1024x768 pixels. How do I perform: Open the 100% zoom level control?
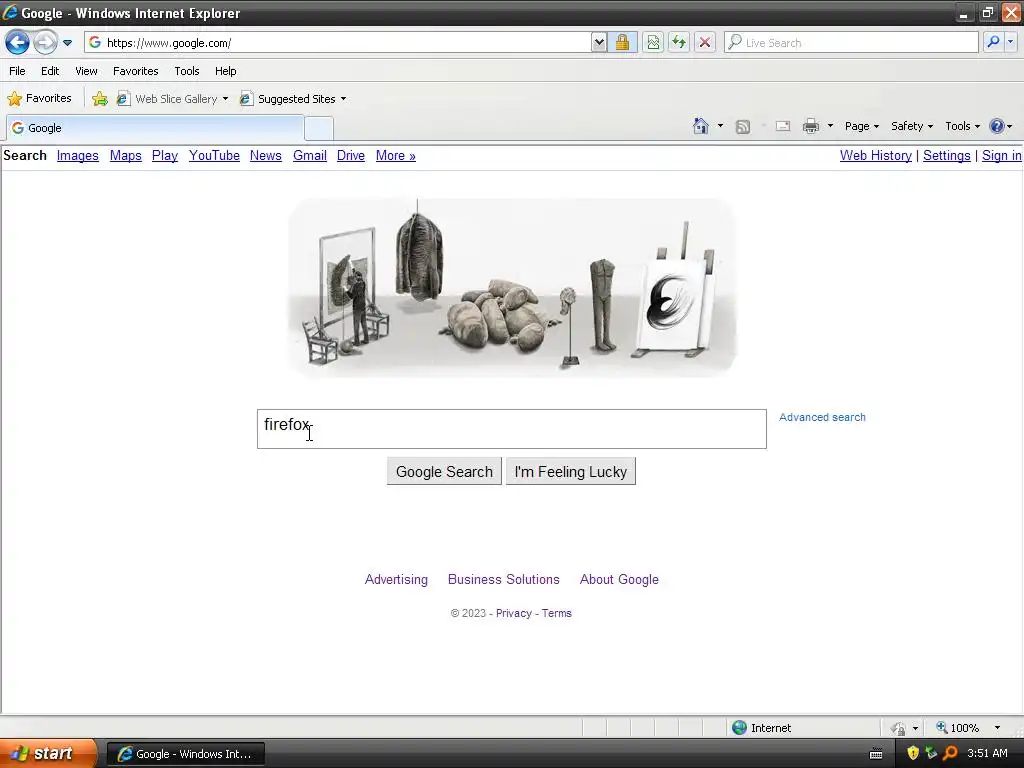coord(967,728)
